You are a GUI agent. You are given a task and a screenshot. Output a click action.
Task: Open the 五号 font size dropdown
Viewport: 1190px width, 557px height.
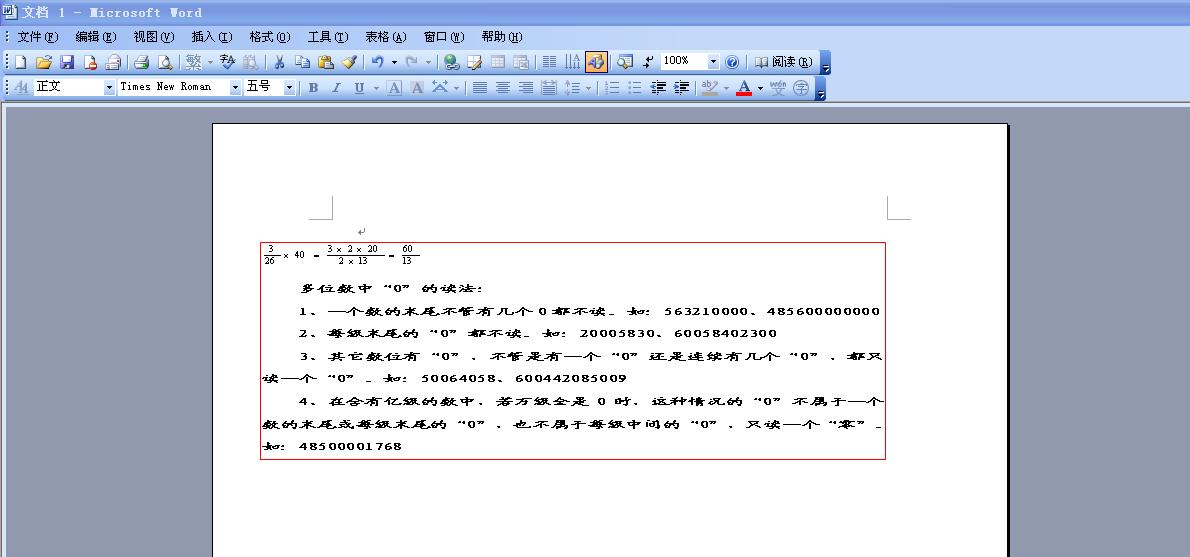(289, 87)
